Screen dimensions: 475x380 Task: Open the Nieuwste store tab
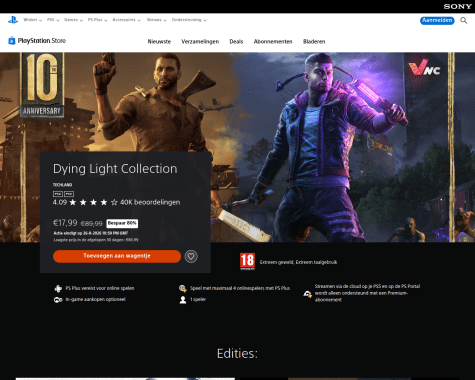point(159,42)
